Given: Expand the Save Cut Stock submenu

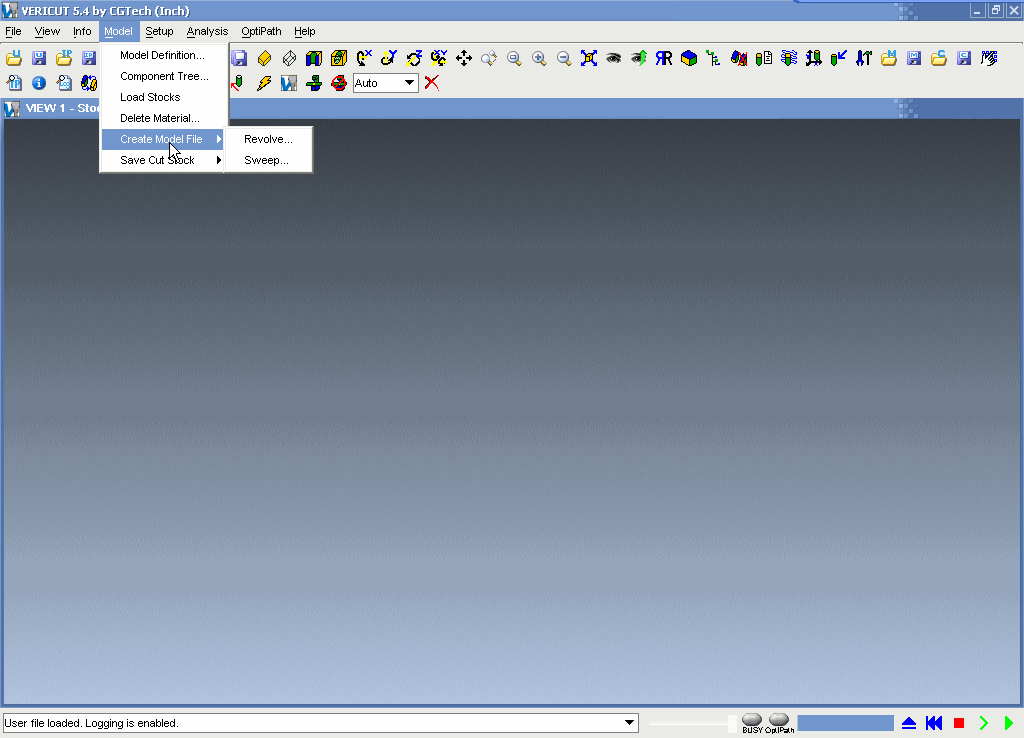Looking at the screenshot, I should [x=163, y=160].
